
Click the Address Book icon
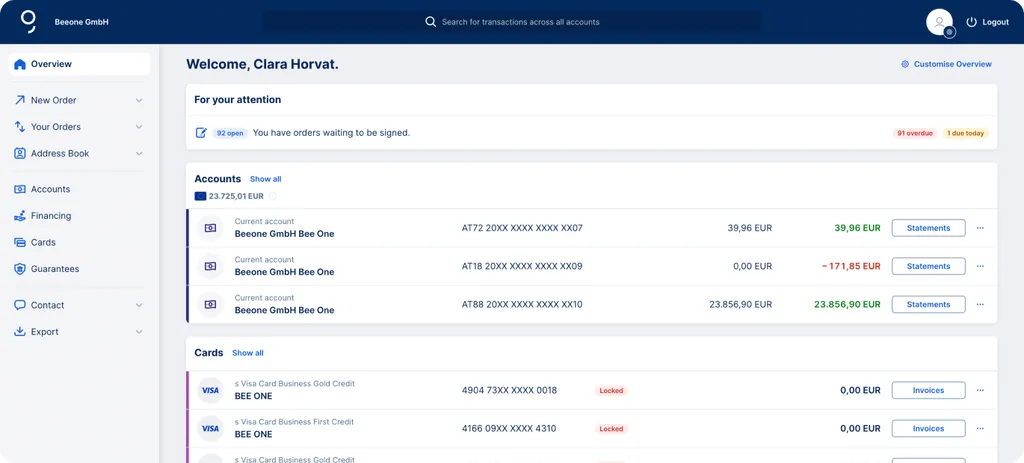[x=20, y=153]
